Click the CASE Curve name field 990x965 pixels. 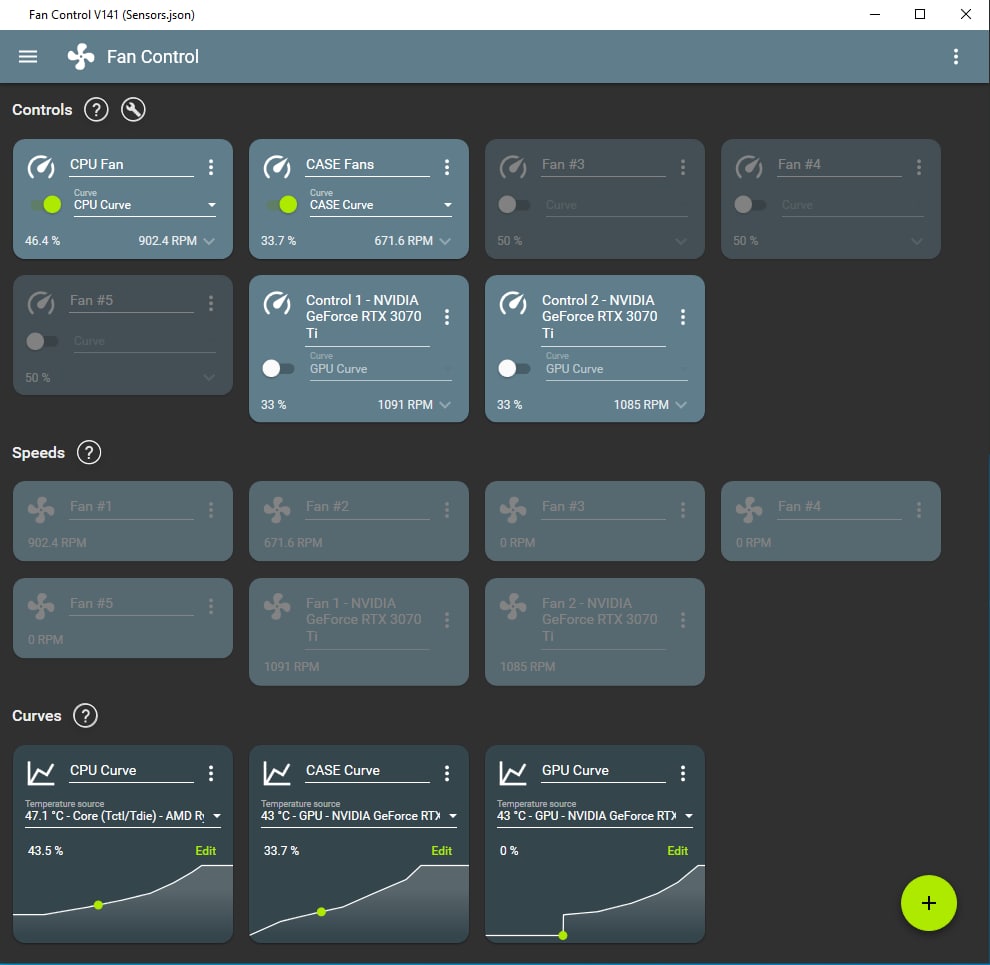(367, 771)
